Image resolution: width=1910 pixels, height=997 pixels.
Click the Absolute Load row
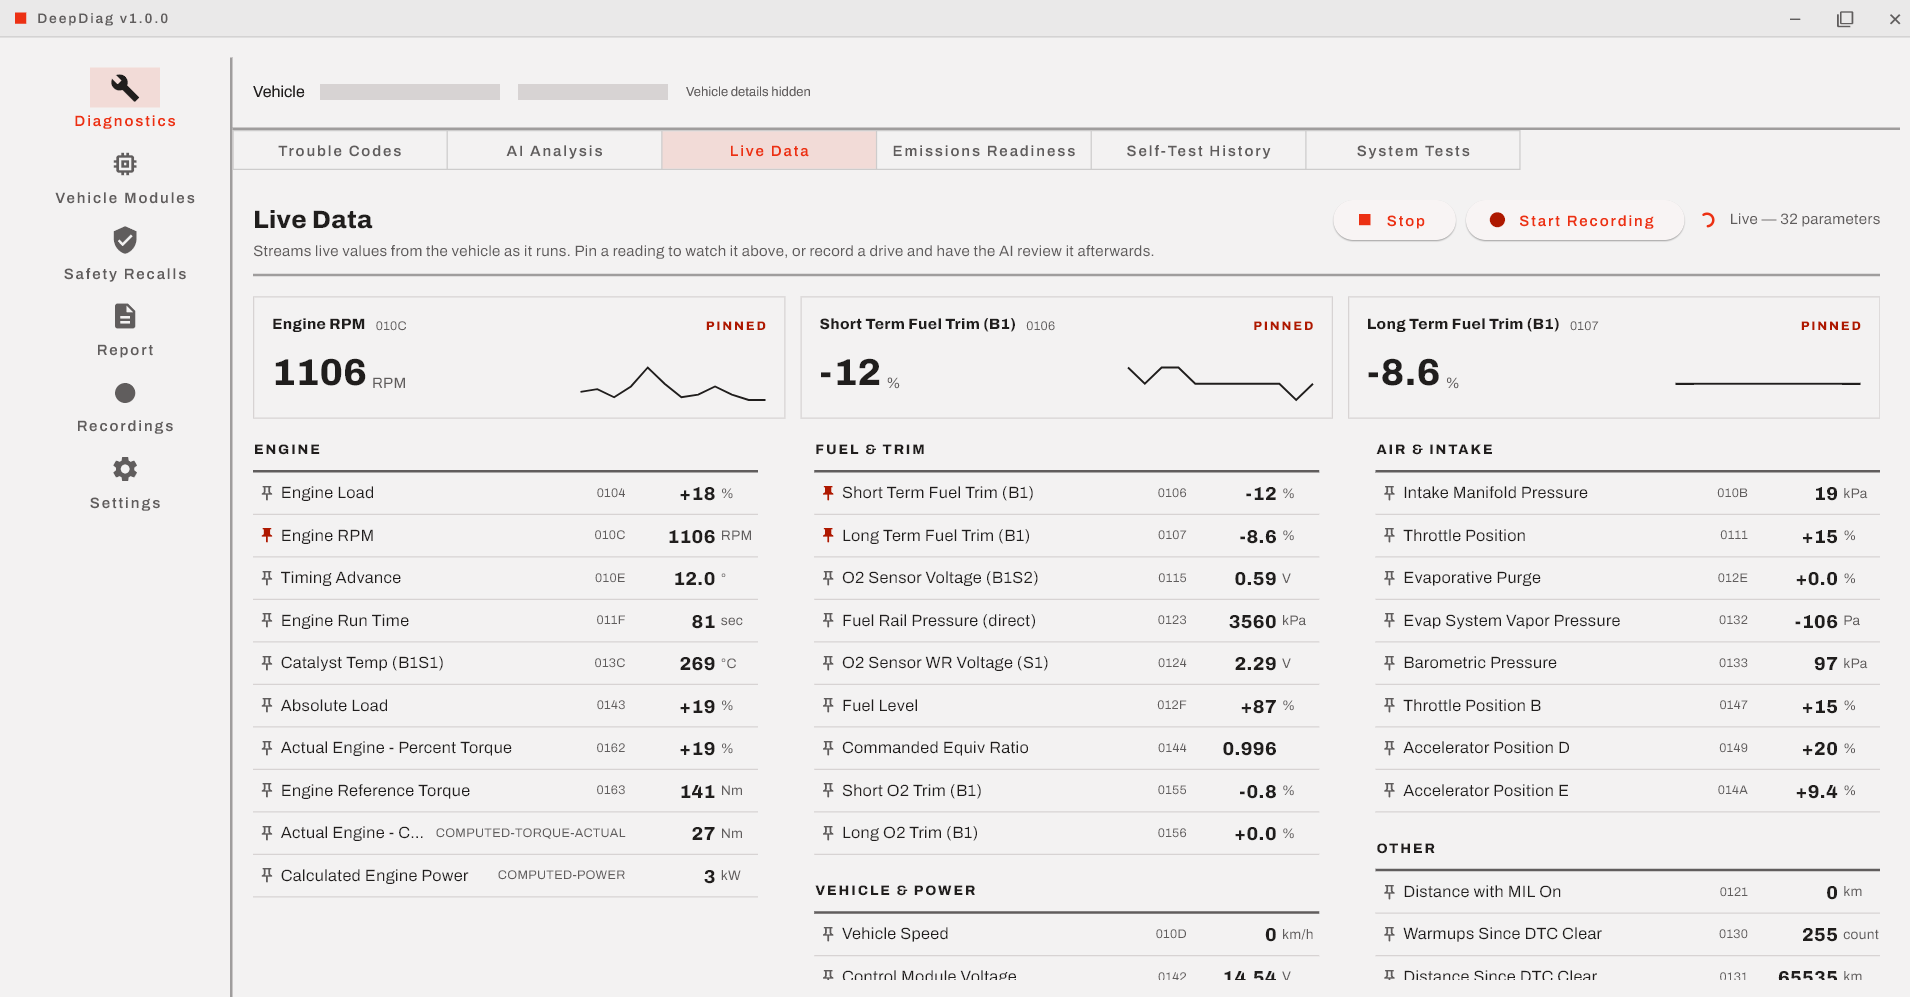pos(506,706)
